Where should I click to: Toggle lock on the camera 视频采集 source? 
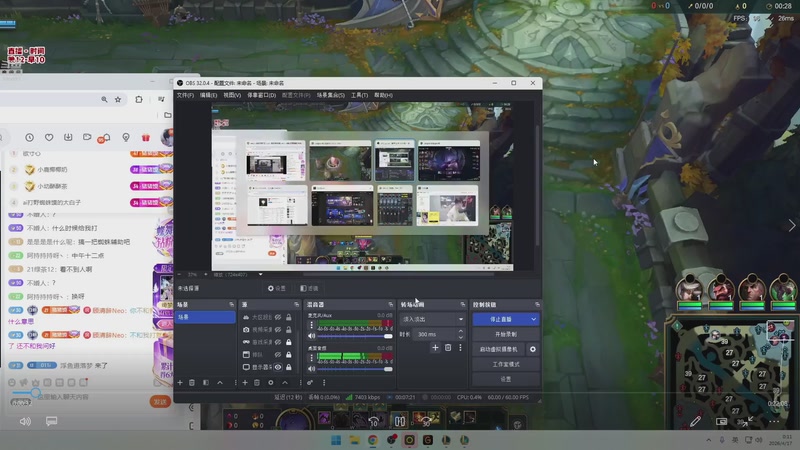(x=289, y=330)
